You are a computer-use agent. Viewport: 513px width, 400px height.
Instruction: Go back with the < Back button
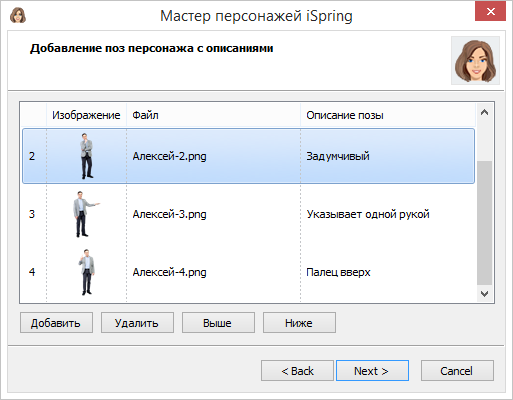pyautogui.click(x=297, y=371)
